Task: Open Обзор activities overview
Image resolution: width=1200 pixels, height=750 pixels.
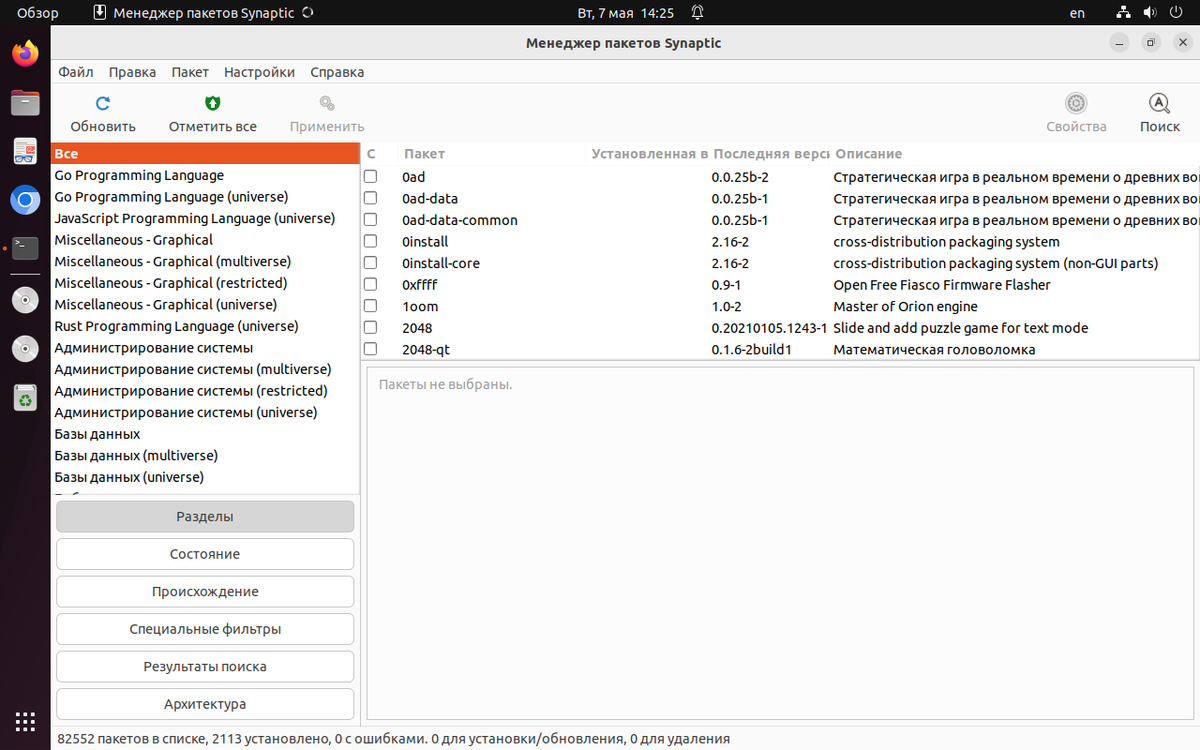Action: tap(38, 13)
